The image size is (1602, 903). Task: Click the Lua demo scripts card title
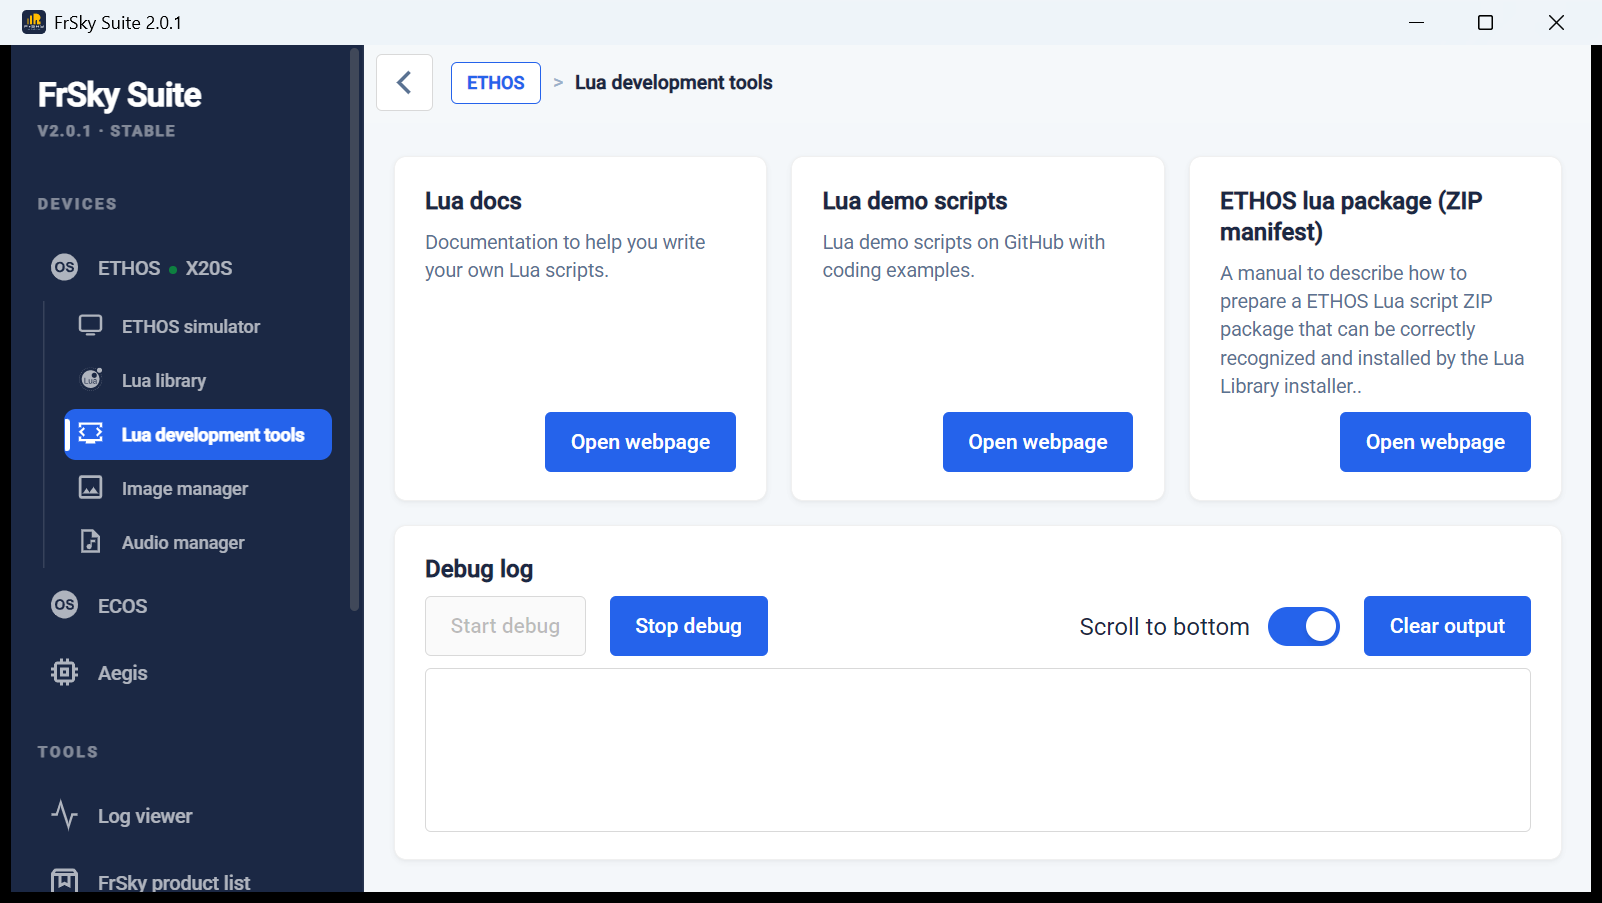pos(914,200)
